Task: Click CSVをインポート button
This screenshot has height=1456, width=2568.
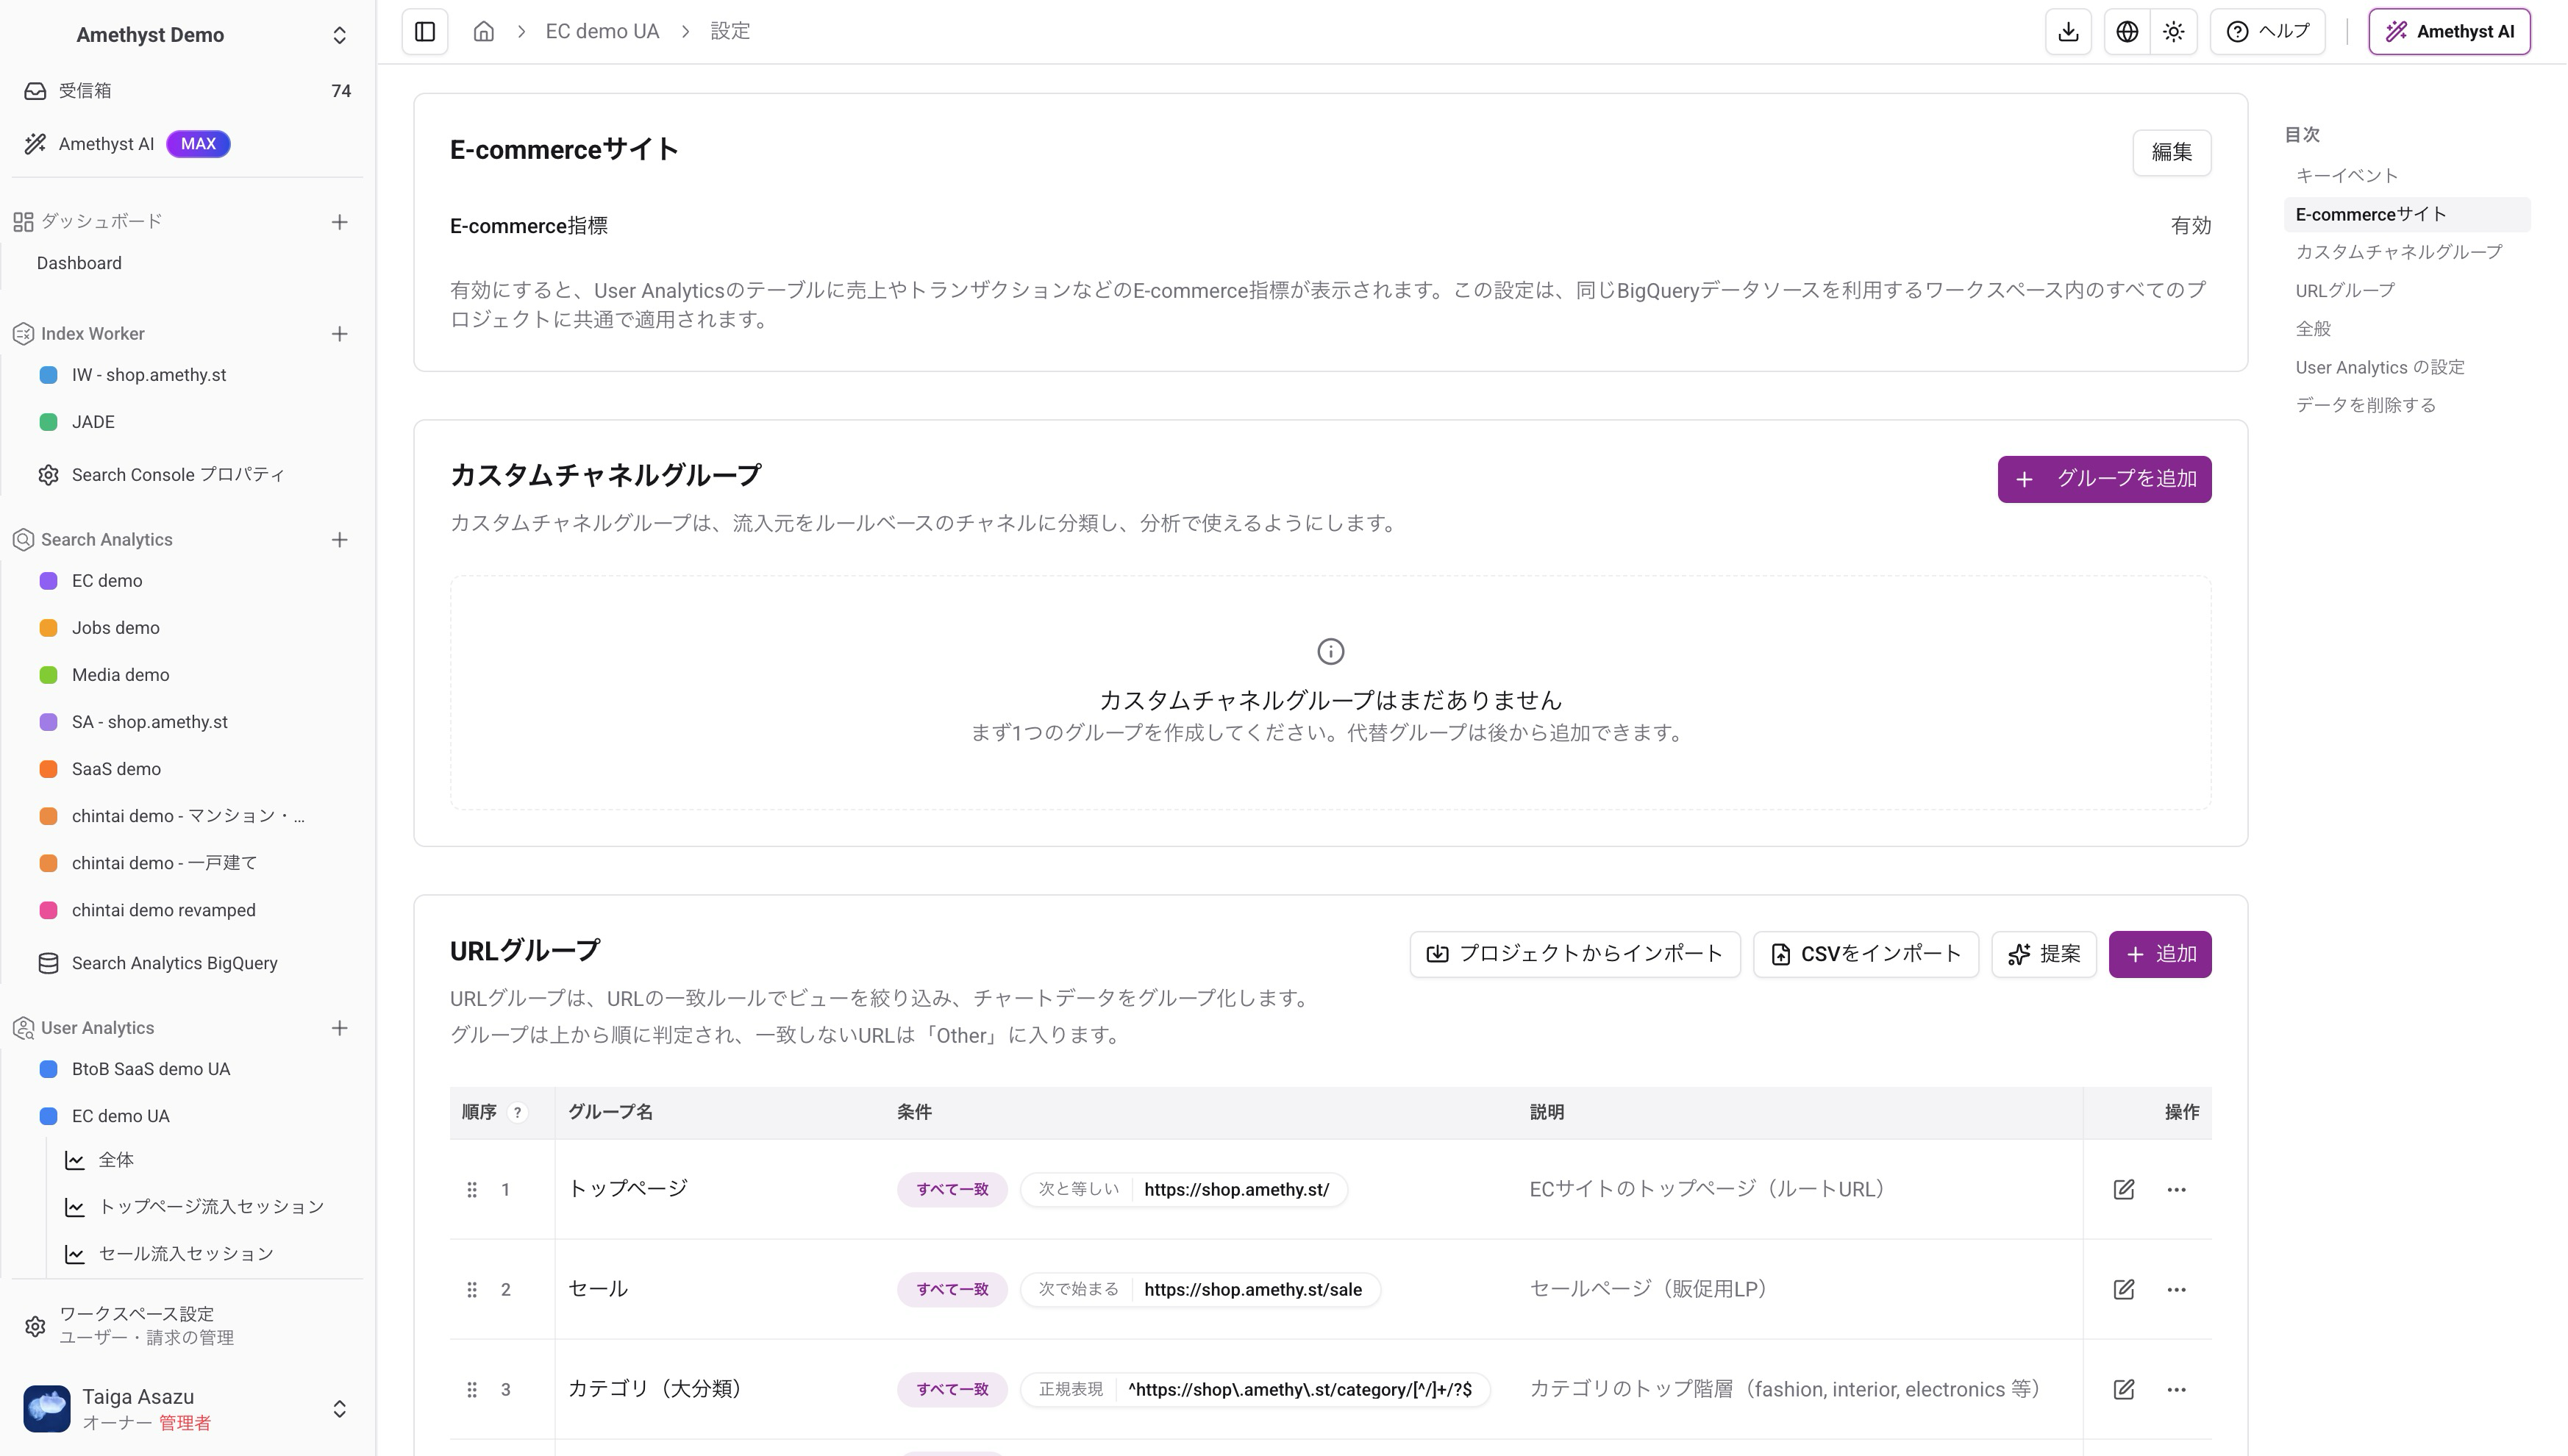Action: (x=1866, y=954)
